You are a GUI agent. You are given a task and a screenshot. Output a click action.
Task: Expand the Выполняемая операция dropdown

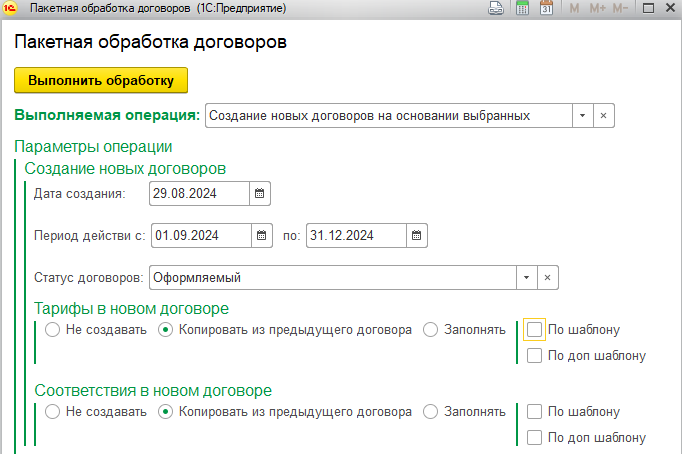pos(582,116)
